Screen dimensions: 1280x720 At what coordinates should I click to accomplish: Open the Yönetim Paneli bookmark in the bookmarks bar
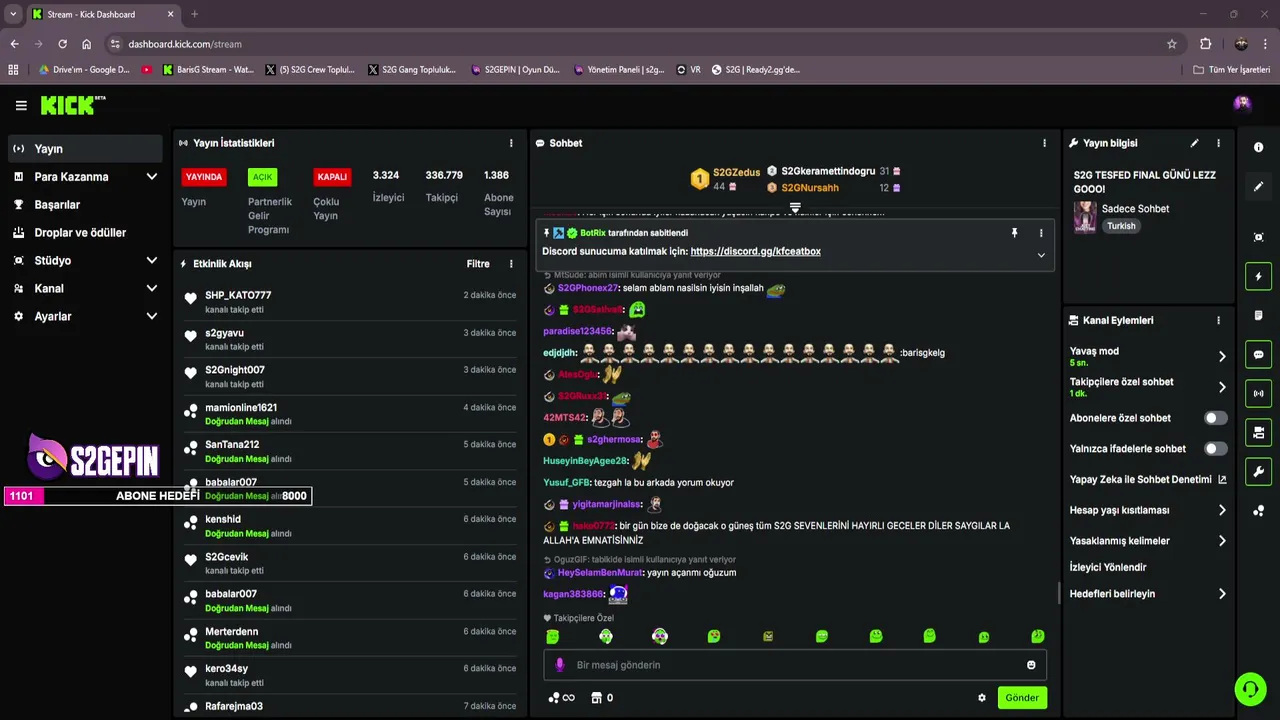[x=619, y=70]
